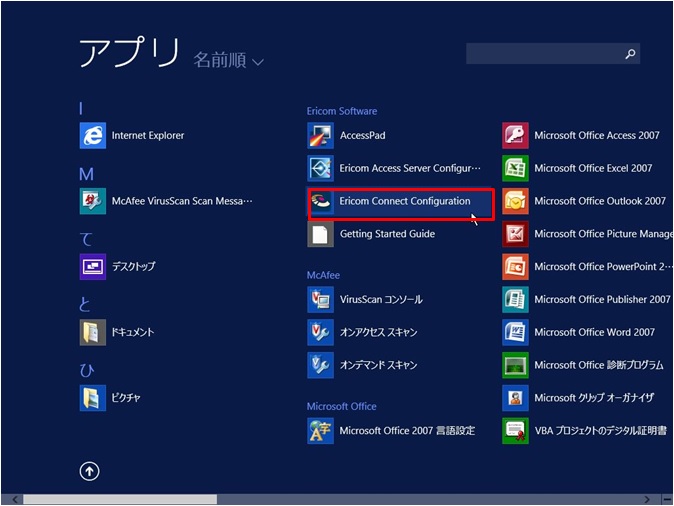Image resolution: width=674 pixels, height=506 pixels.
Task: Open the Getting Started Guide document icon
Action: click(x=320, y=234)
